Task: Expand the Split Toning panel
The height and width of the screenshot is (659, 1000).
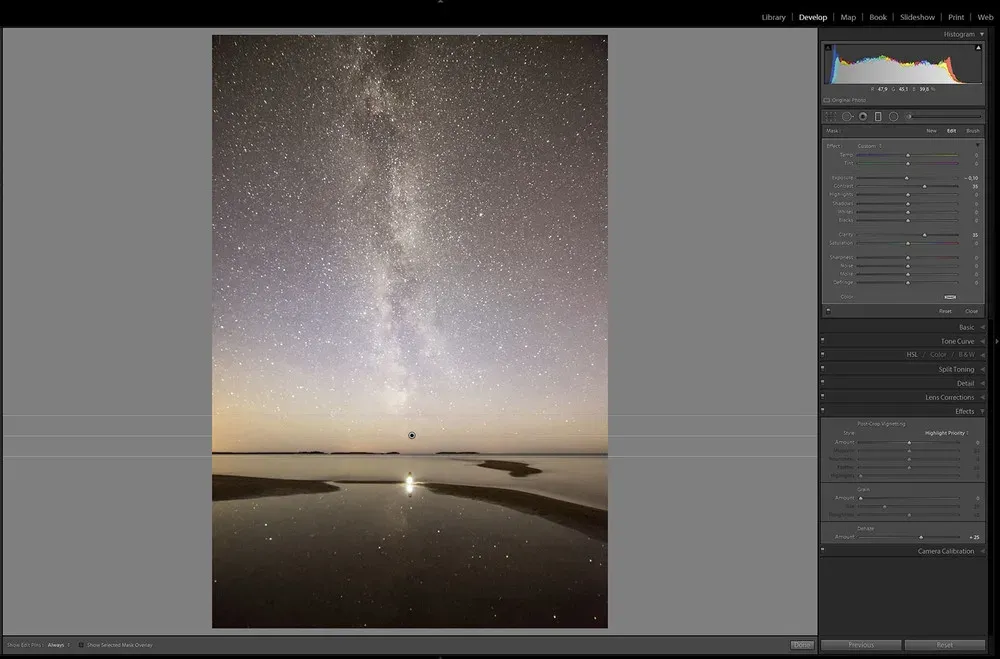Action: click(x=982, y=369)
